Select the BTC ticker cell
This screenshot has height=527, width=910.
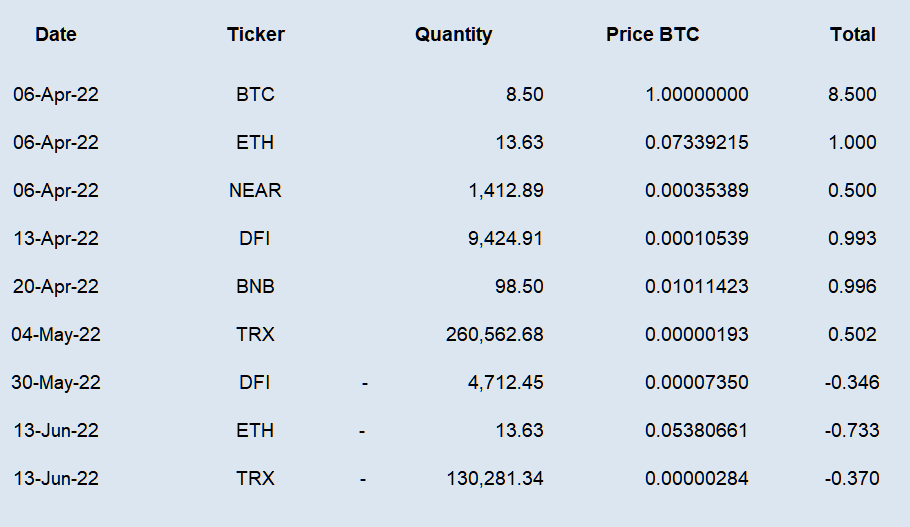(255, 94)
